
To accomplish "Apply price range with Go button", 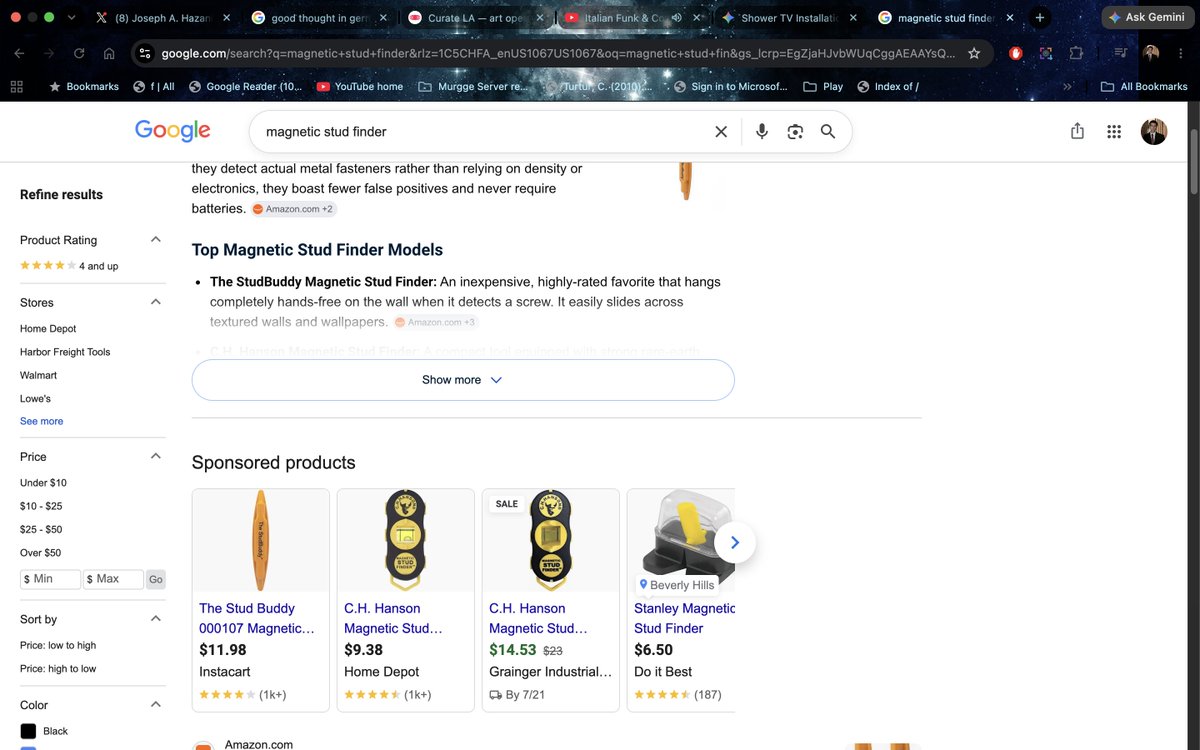I will tap(155, 579).
